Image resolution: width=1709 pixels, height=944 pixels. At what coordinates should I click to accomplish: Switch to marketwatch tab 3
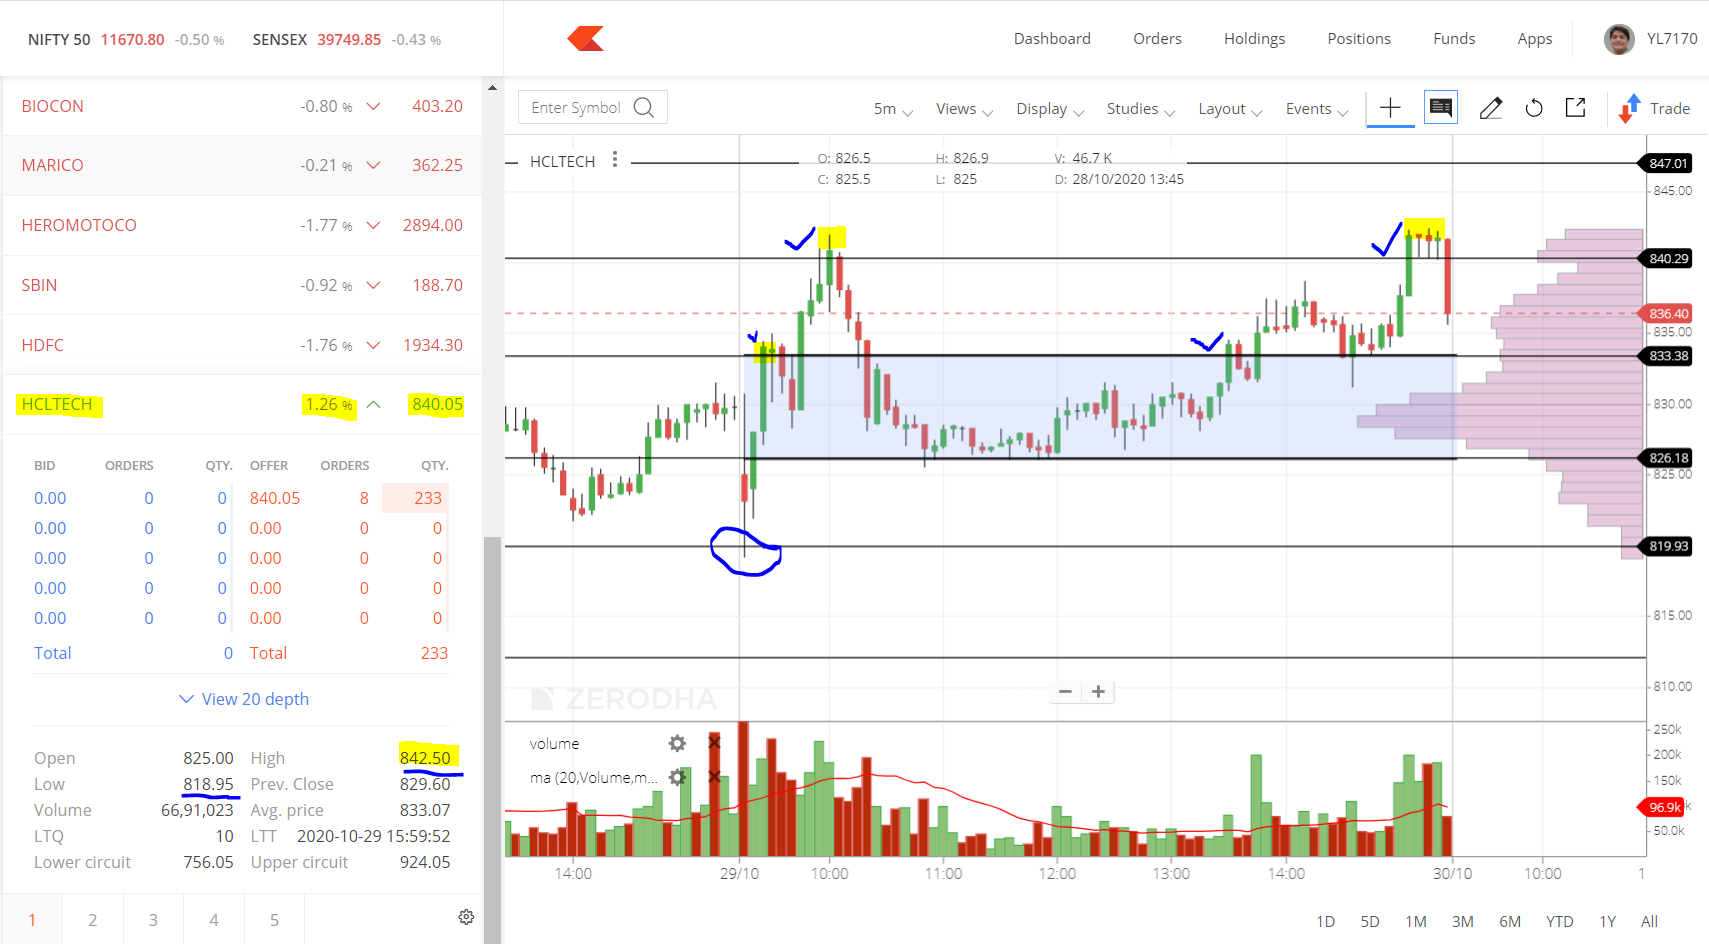click(x=153, y=920)
